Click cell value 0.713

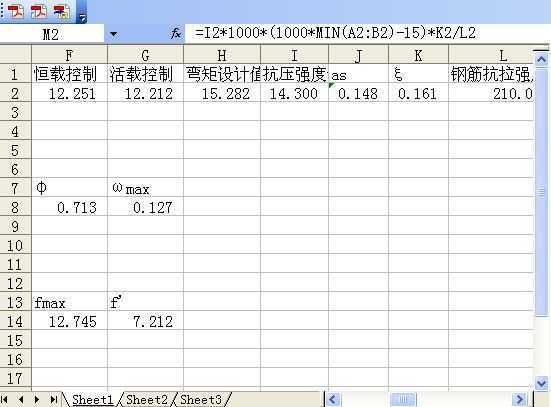point(69,207)
